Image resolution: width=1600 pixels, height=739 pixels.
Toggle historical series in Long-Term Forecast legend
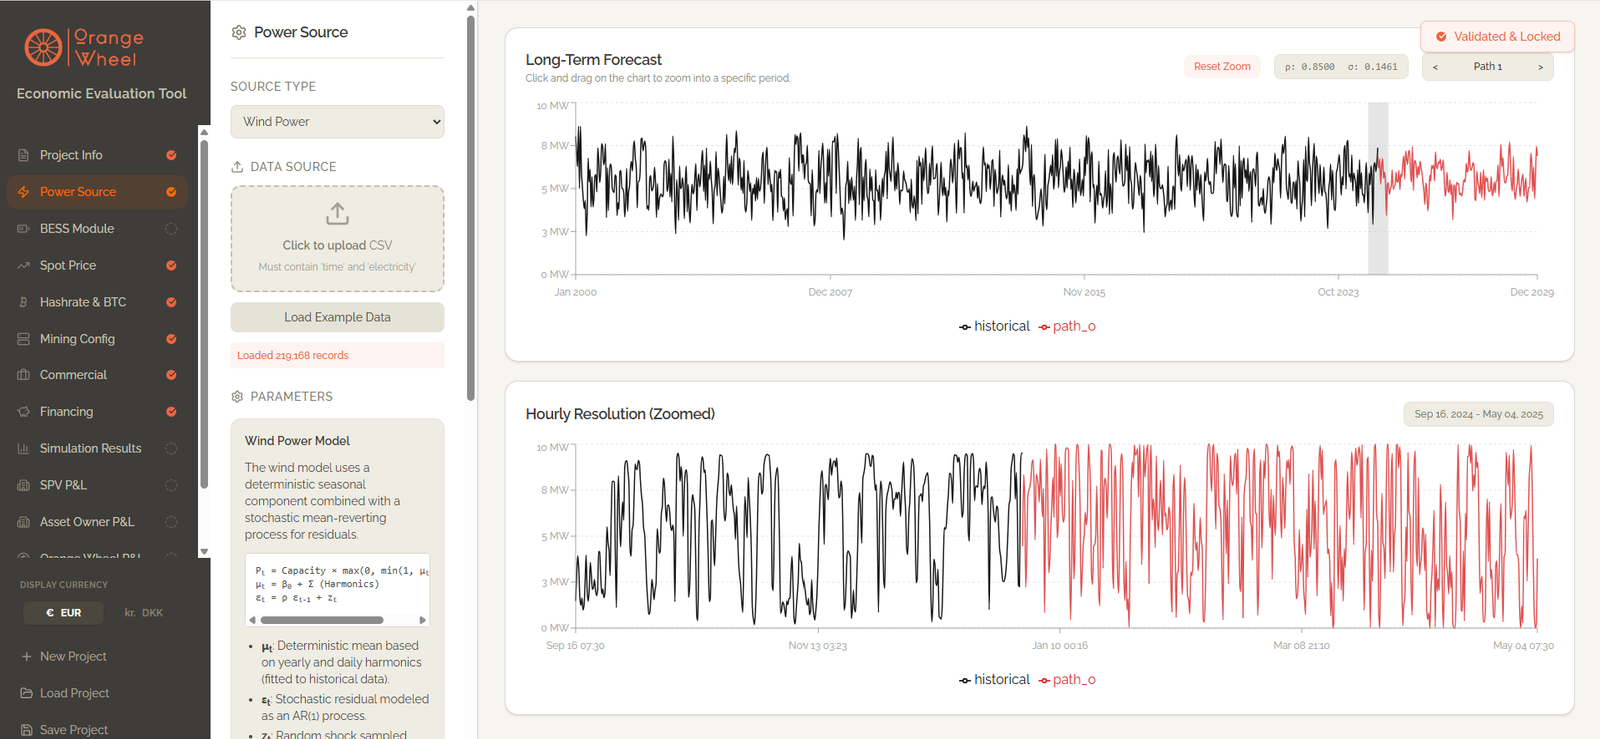[x=994, y=327]
